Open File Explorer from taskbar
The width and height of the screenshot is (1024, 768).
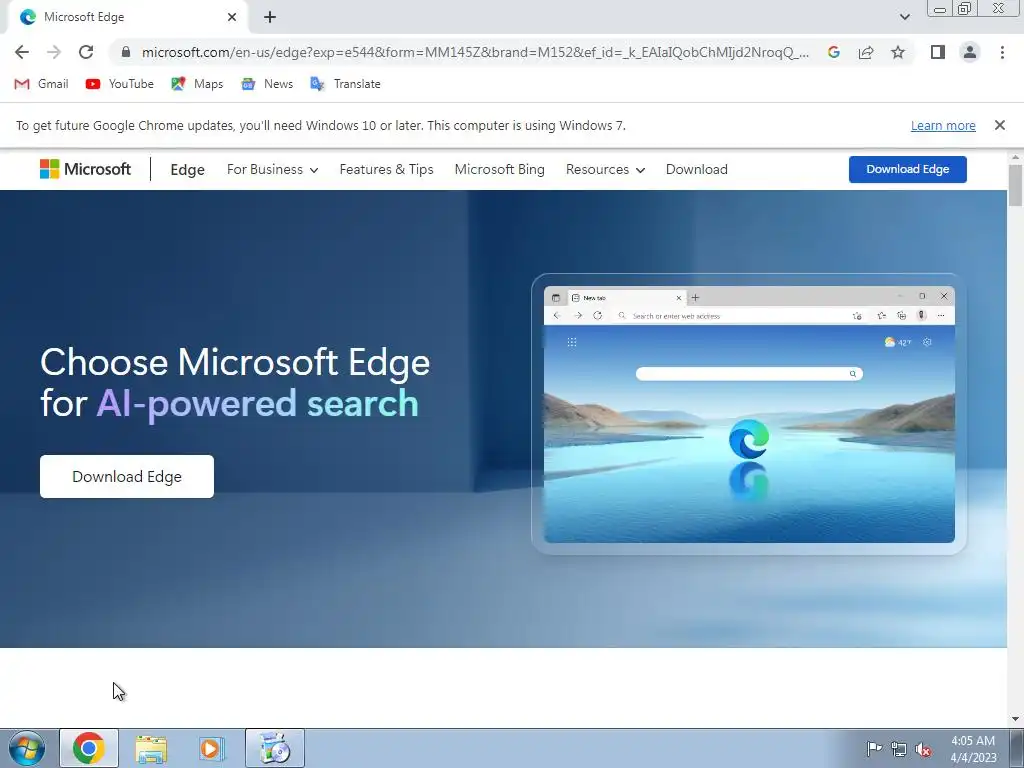[151, 748]
